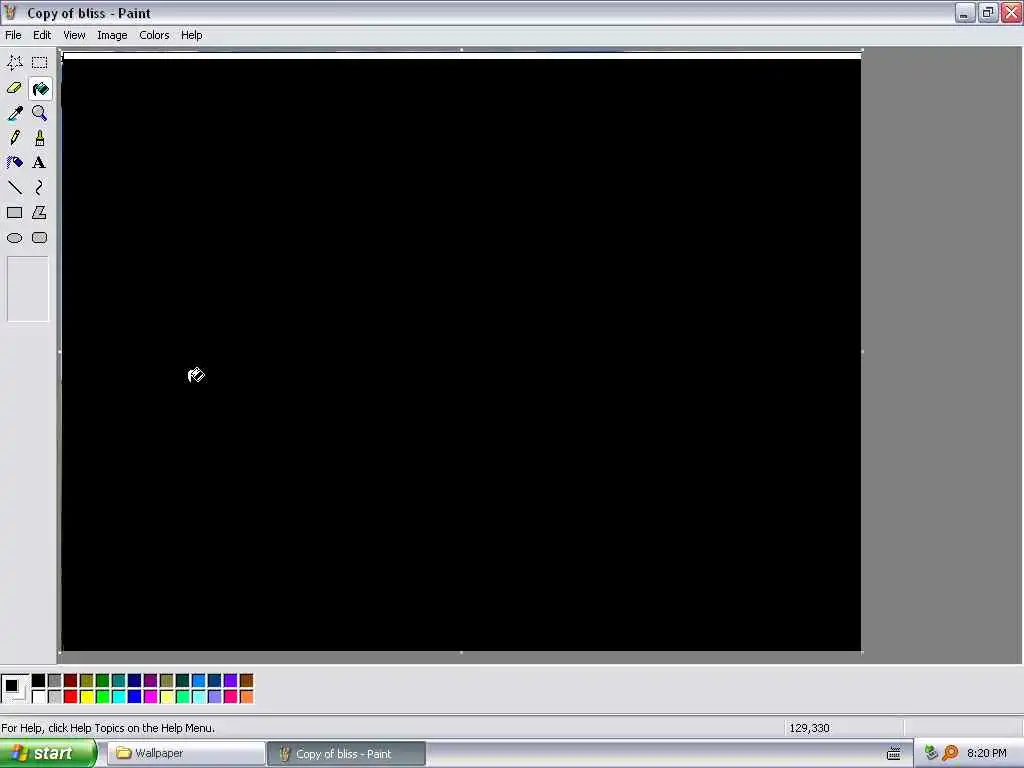Pick the navy blue palette swatch

coord(135,681)
